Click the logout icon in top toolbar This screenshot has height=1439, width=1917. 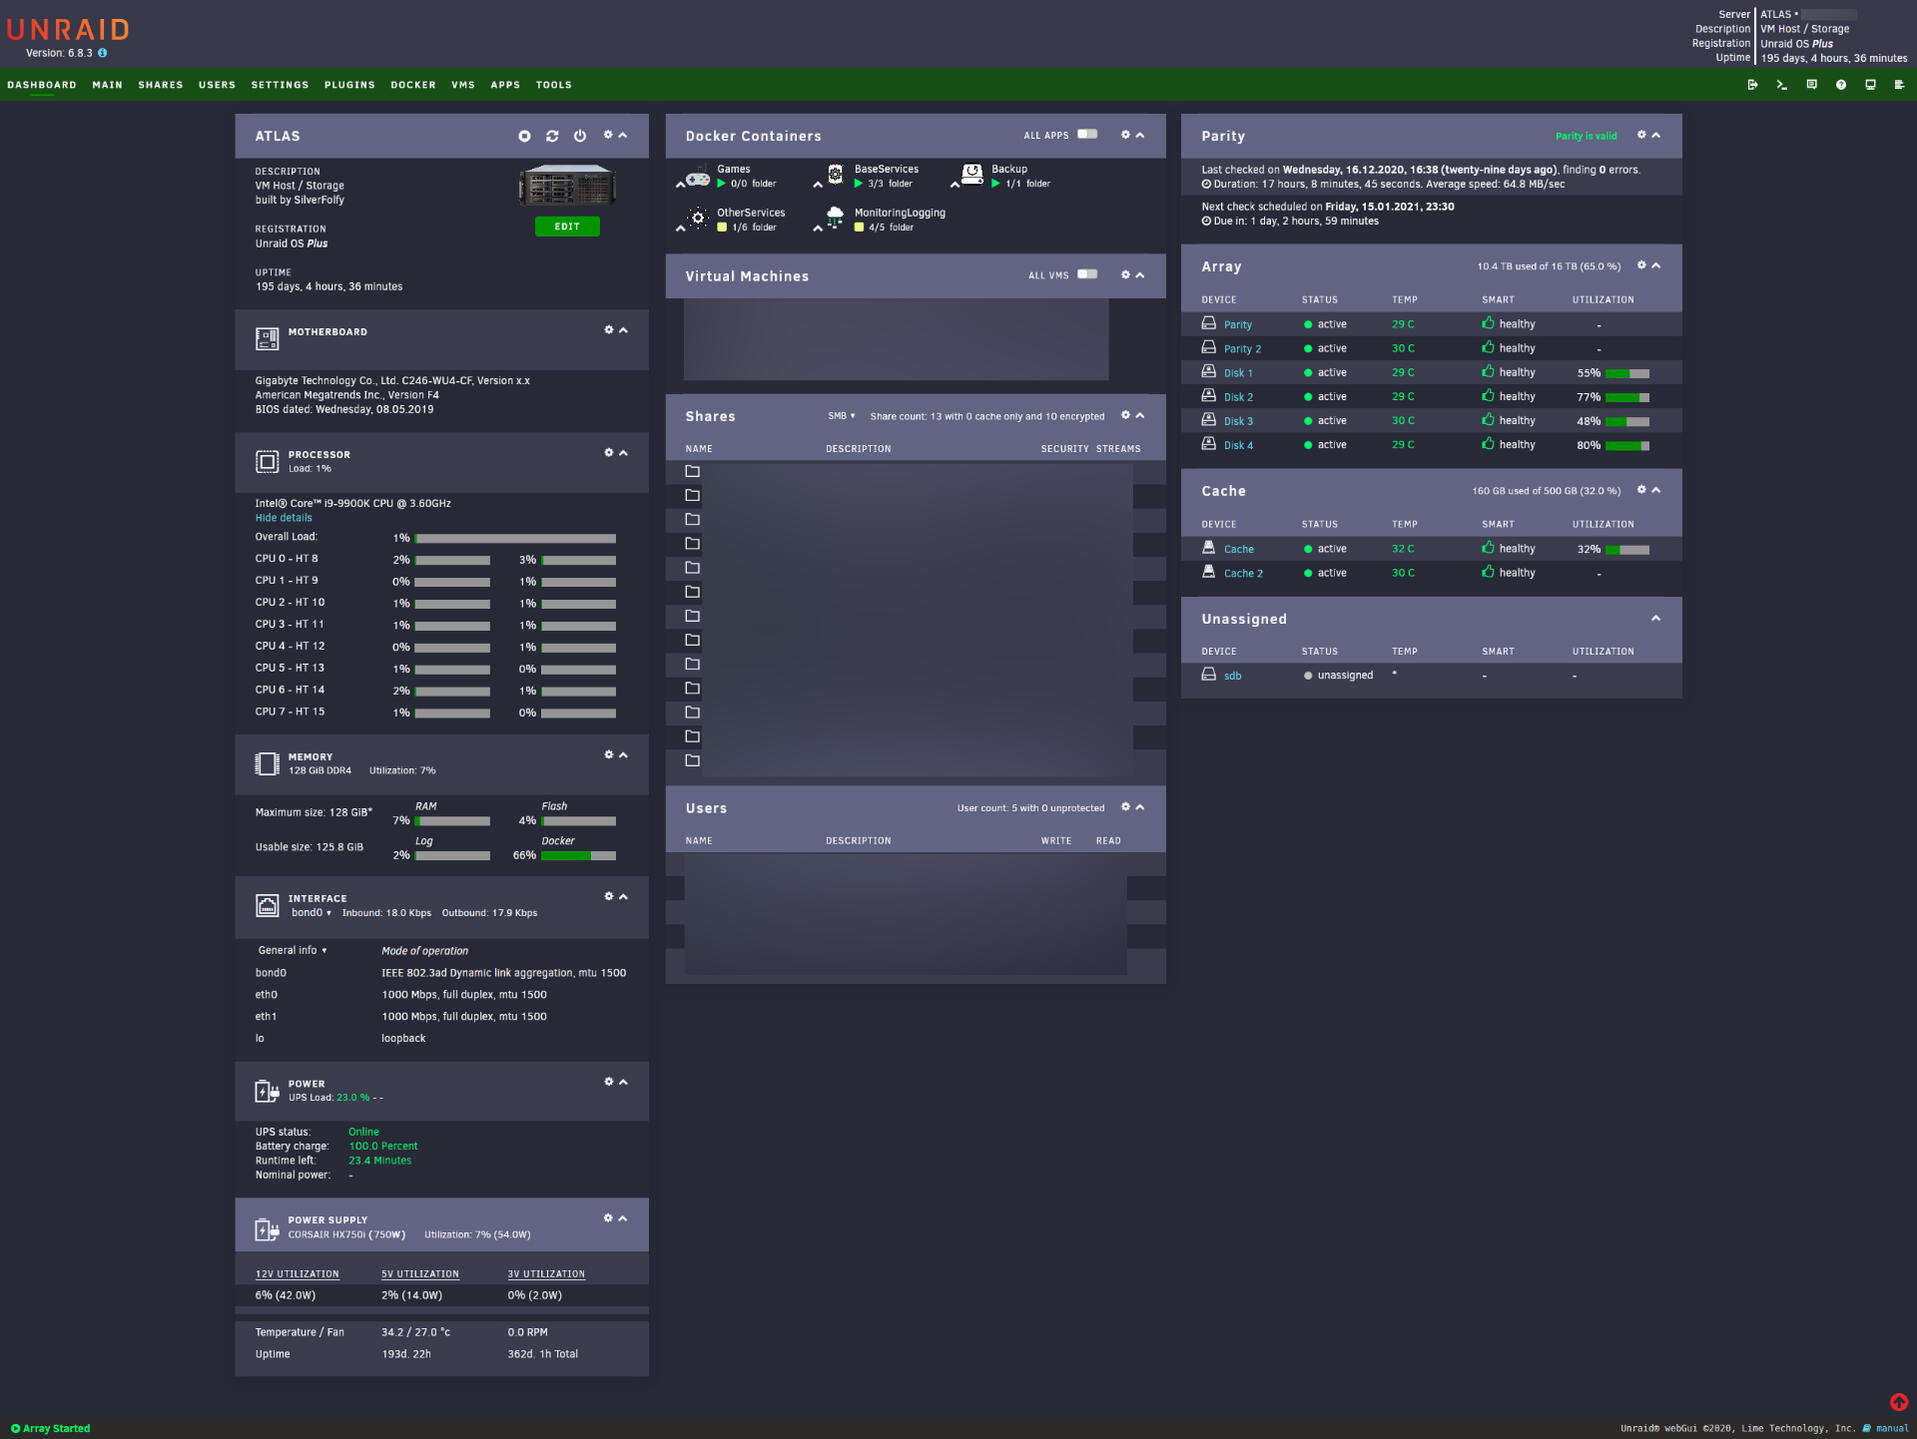[1752, 85]
